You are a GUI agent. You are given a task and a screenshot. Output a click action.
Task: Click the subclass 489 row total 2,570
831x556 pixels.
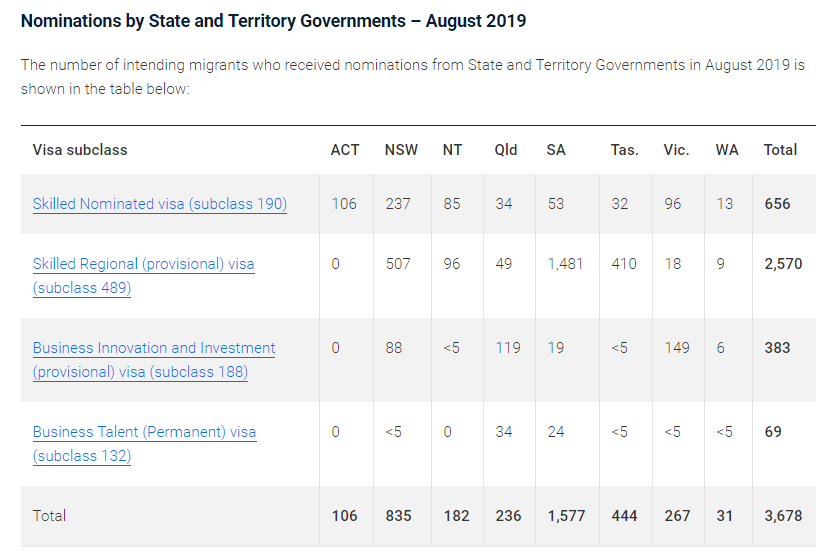point(783,264)
